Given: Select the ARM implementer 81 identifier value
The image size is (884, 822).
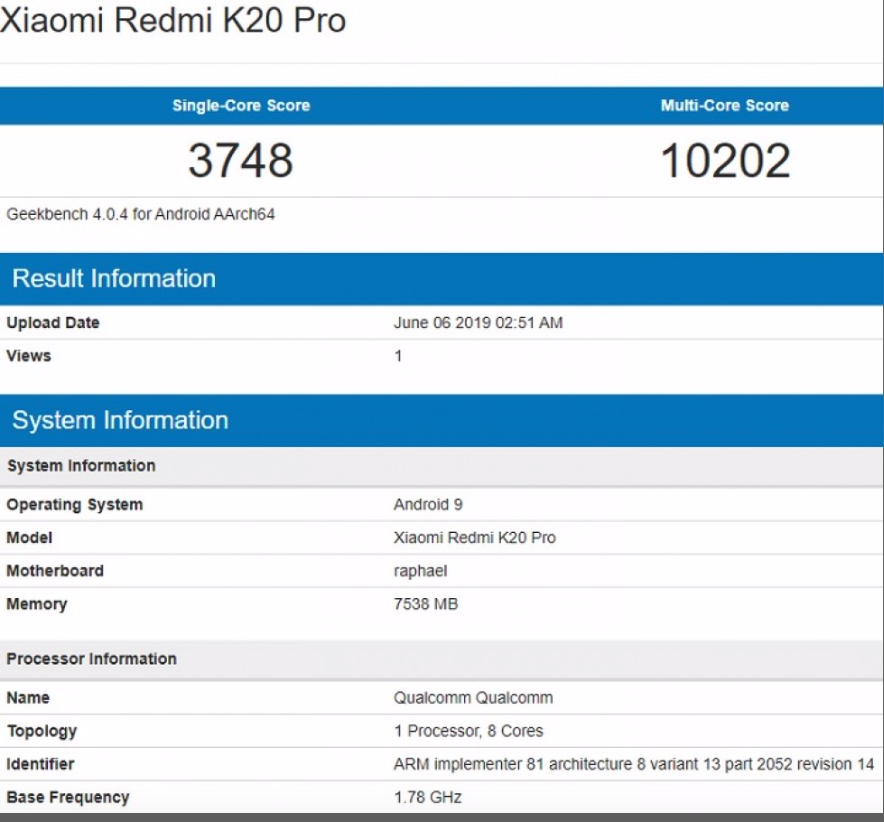Looking at the screenshot, I should click(x=634, y=764).
